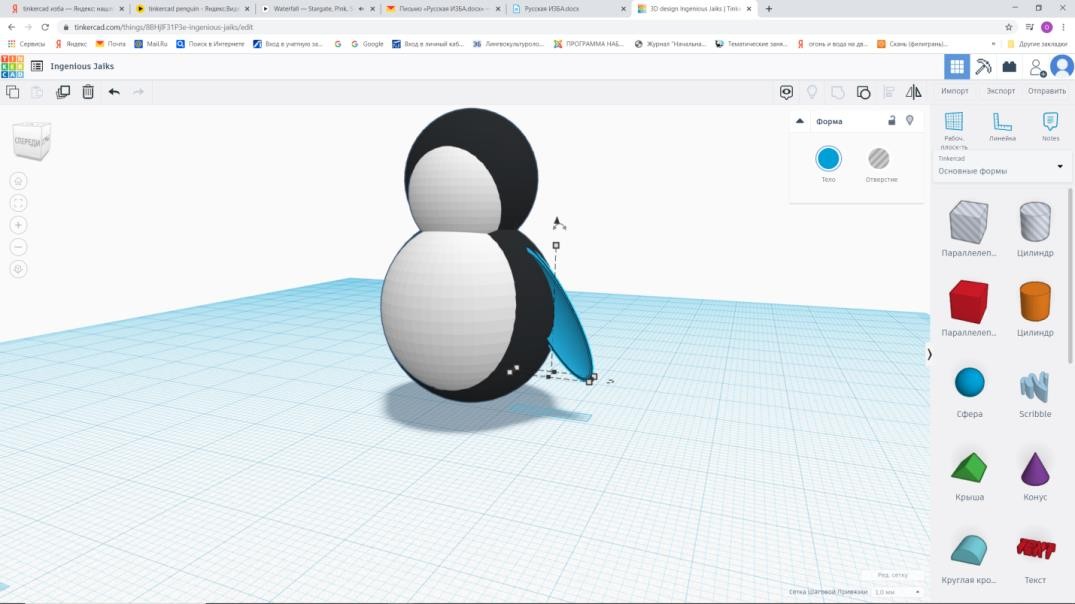
Task: Click the Импорт button
Action: (954, 91)
